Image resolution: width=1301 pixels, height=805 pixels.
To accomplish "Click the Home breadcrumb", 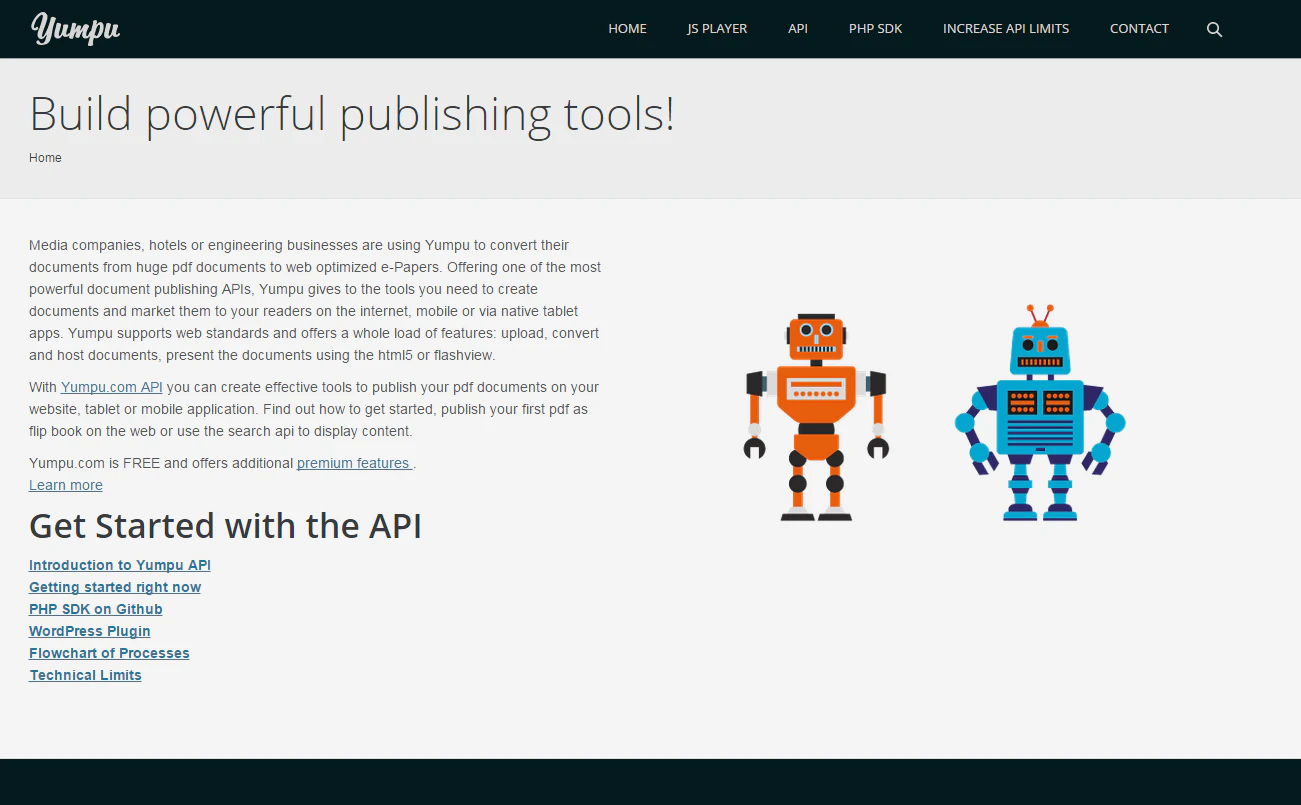I will [45, 158].
